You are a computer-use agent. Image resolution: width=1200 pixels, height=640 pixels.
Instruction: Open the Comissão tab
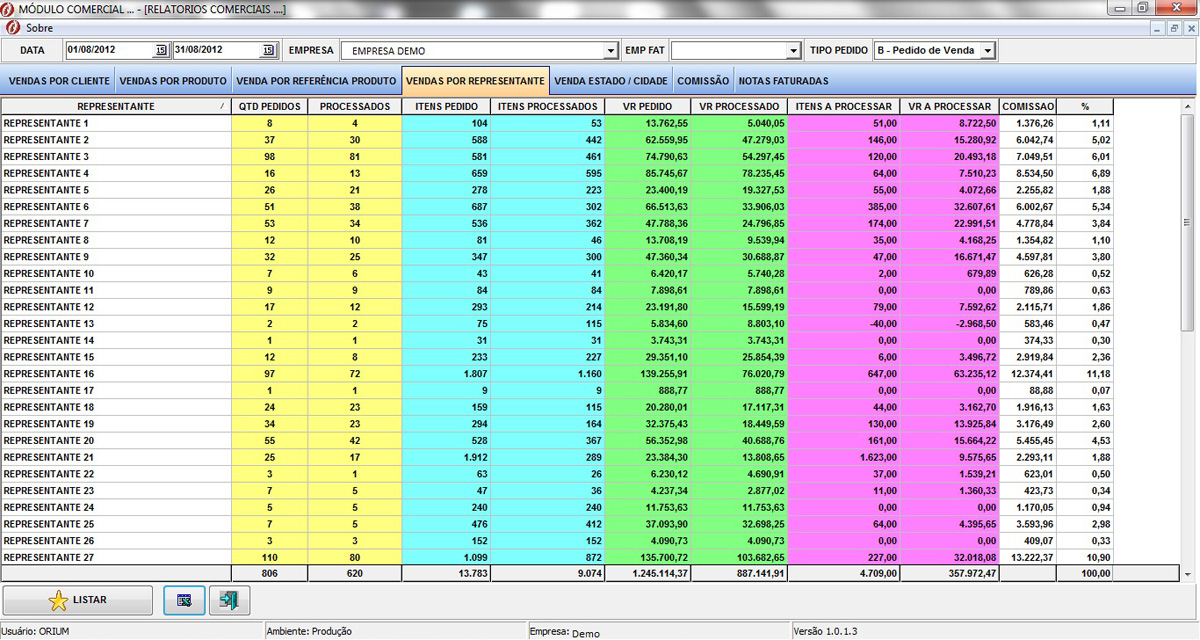(702, 81)
